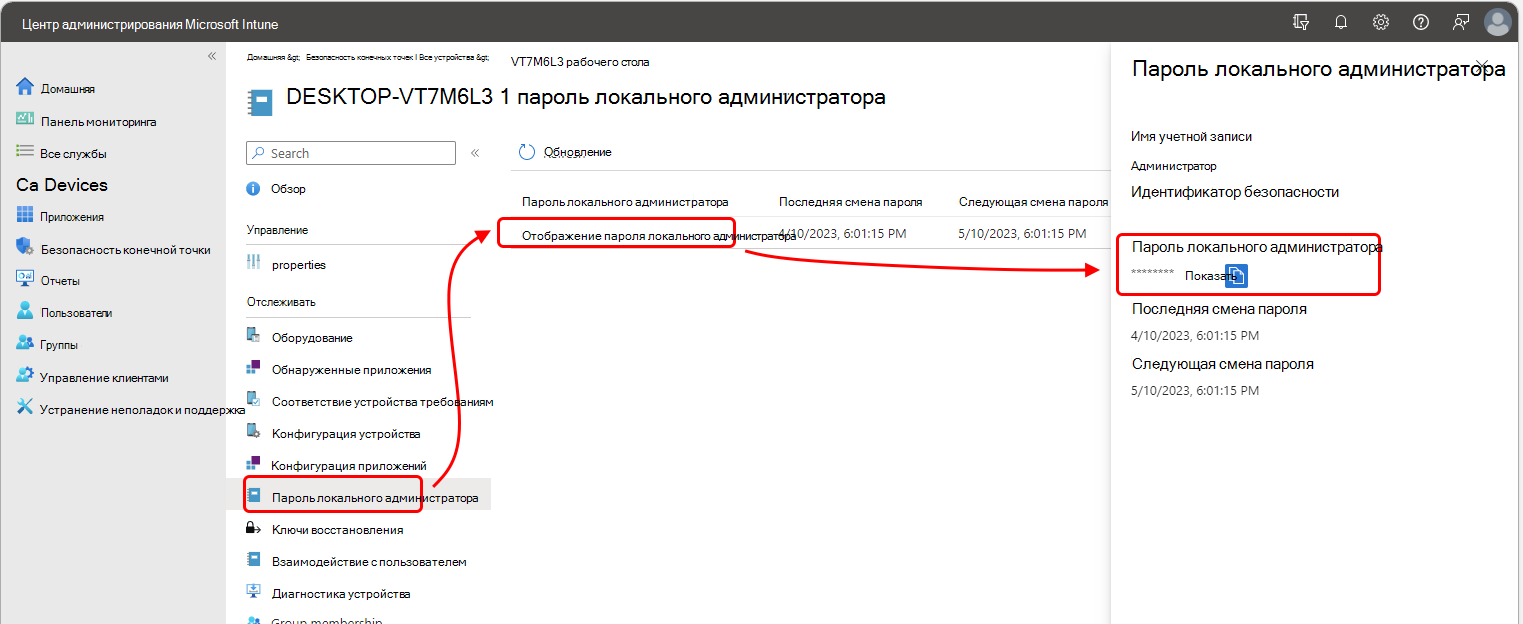Click the Последняя смена пароля column header
1523x624 pixels.
(x=851, y=202)
